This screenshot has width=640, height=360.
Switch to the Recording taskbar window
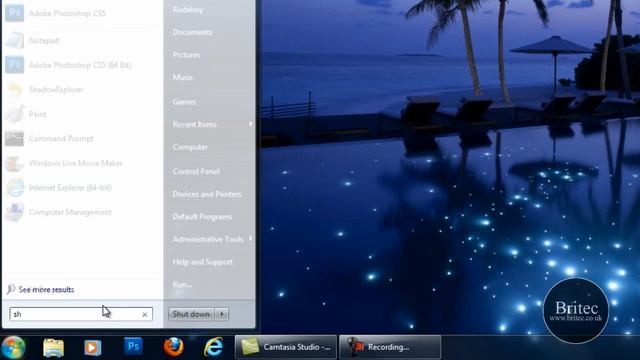[x=390, y=347]
